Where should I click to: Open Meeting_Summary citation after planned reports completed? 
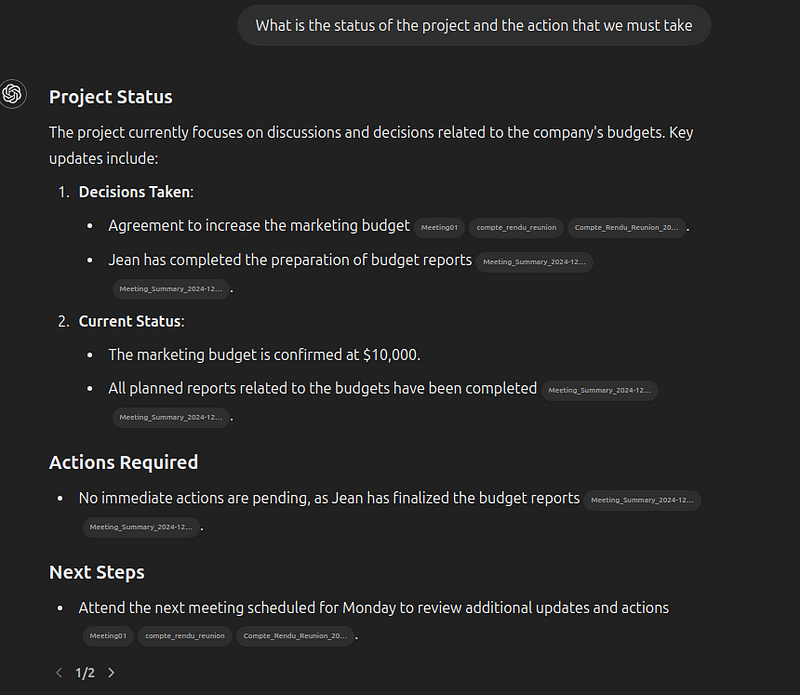[599, 390]
